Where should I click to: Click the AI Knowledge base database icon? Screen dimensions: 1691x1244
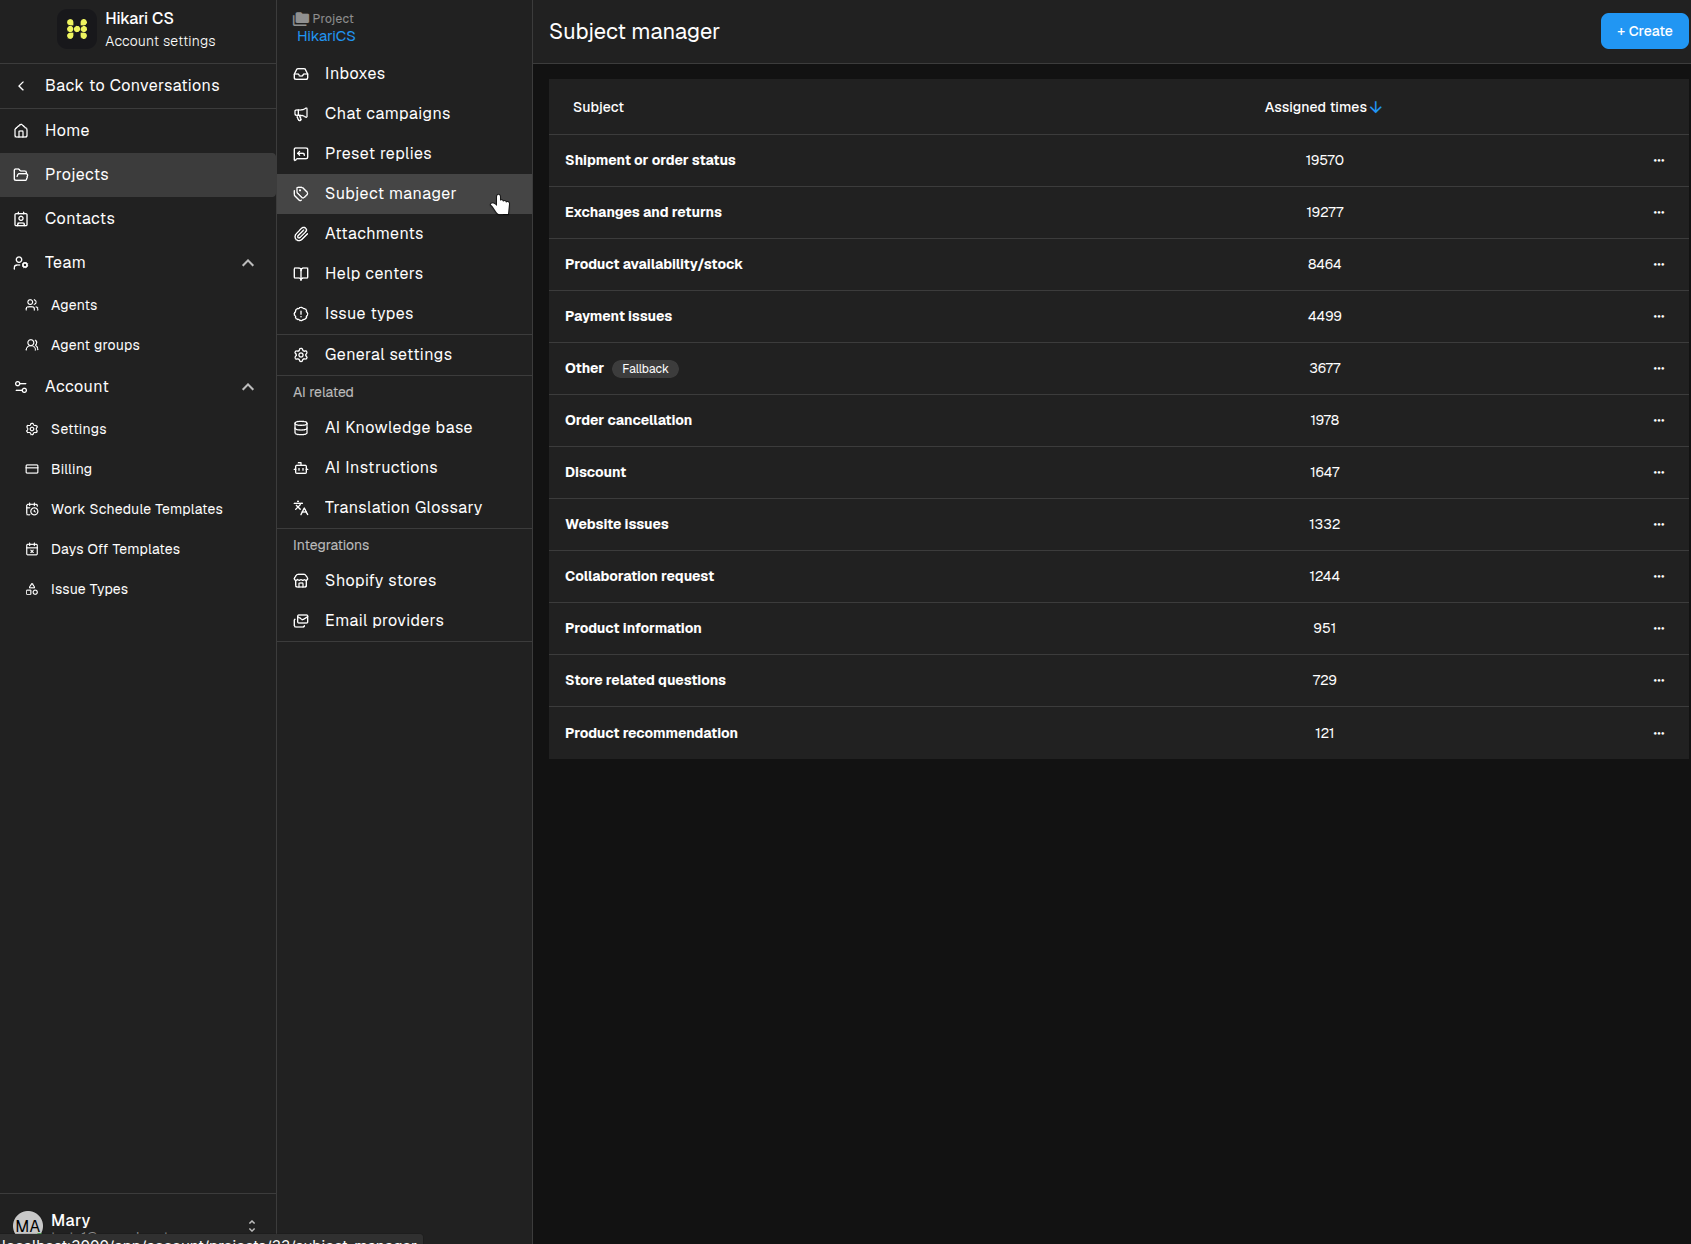pos(301,428)
